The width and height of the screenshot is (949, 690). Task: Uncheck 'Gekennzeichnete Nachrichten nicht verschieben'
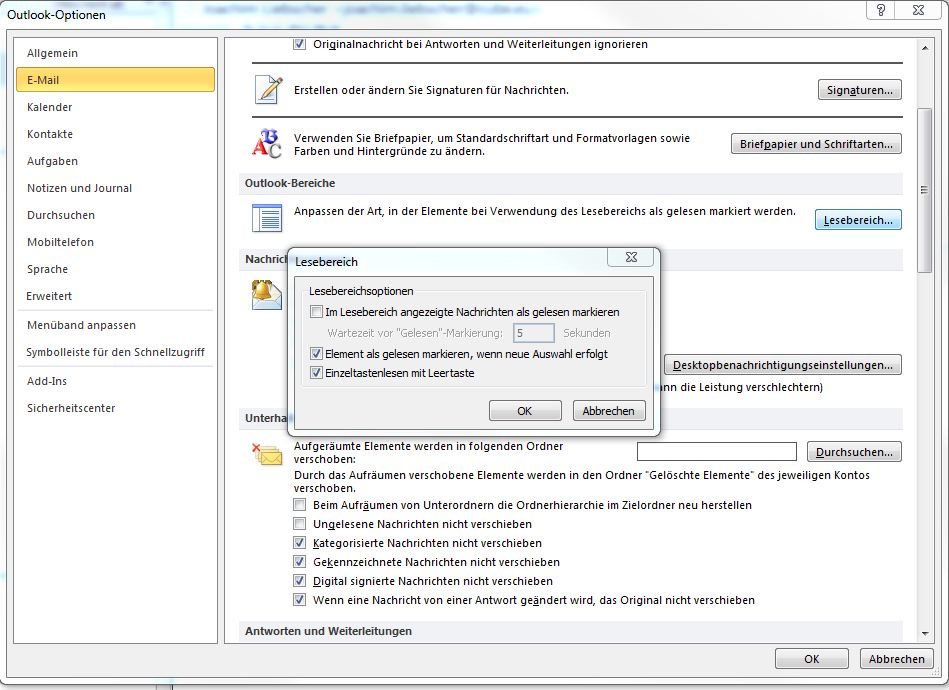point(299,562)
